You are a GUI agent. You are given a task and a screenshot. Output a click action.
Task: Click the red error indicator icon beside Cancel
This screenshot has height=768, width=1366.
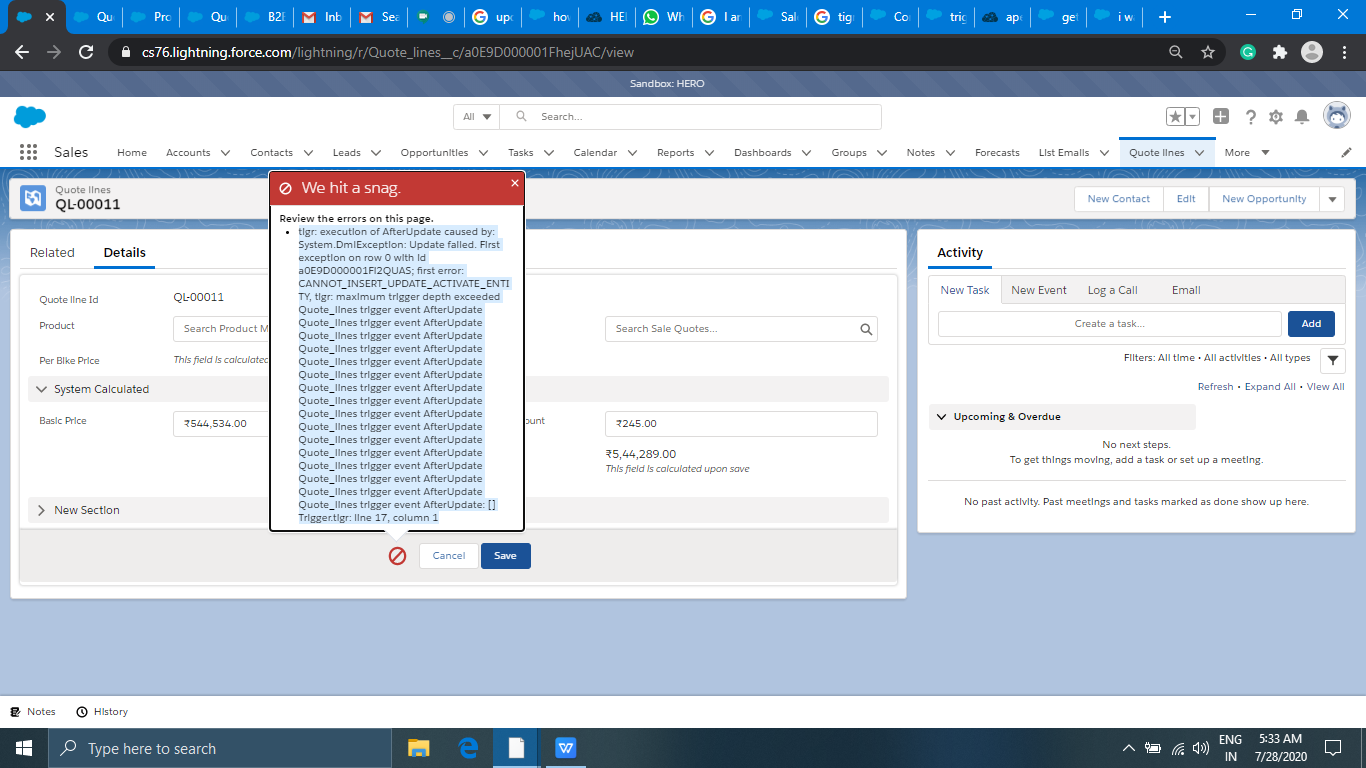click(397, 556)
